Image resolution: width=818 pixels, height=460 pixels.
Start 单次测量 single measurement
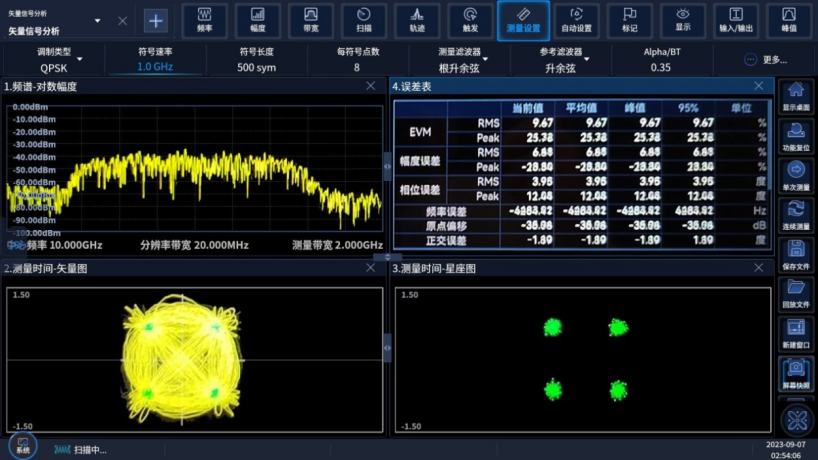pos(796,176)
